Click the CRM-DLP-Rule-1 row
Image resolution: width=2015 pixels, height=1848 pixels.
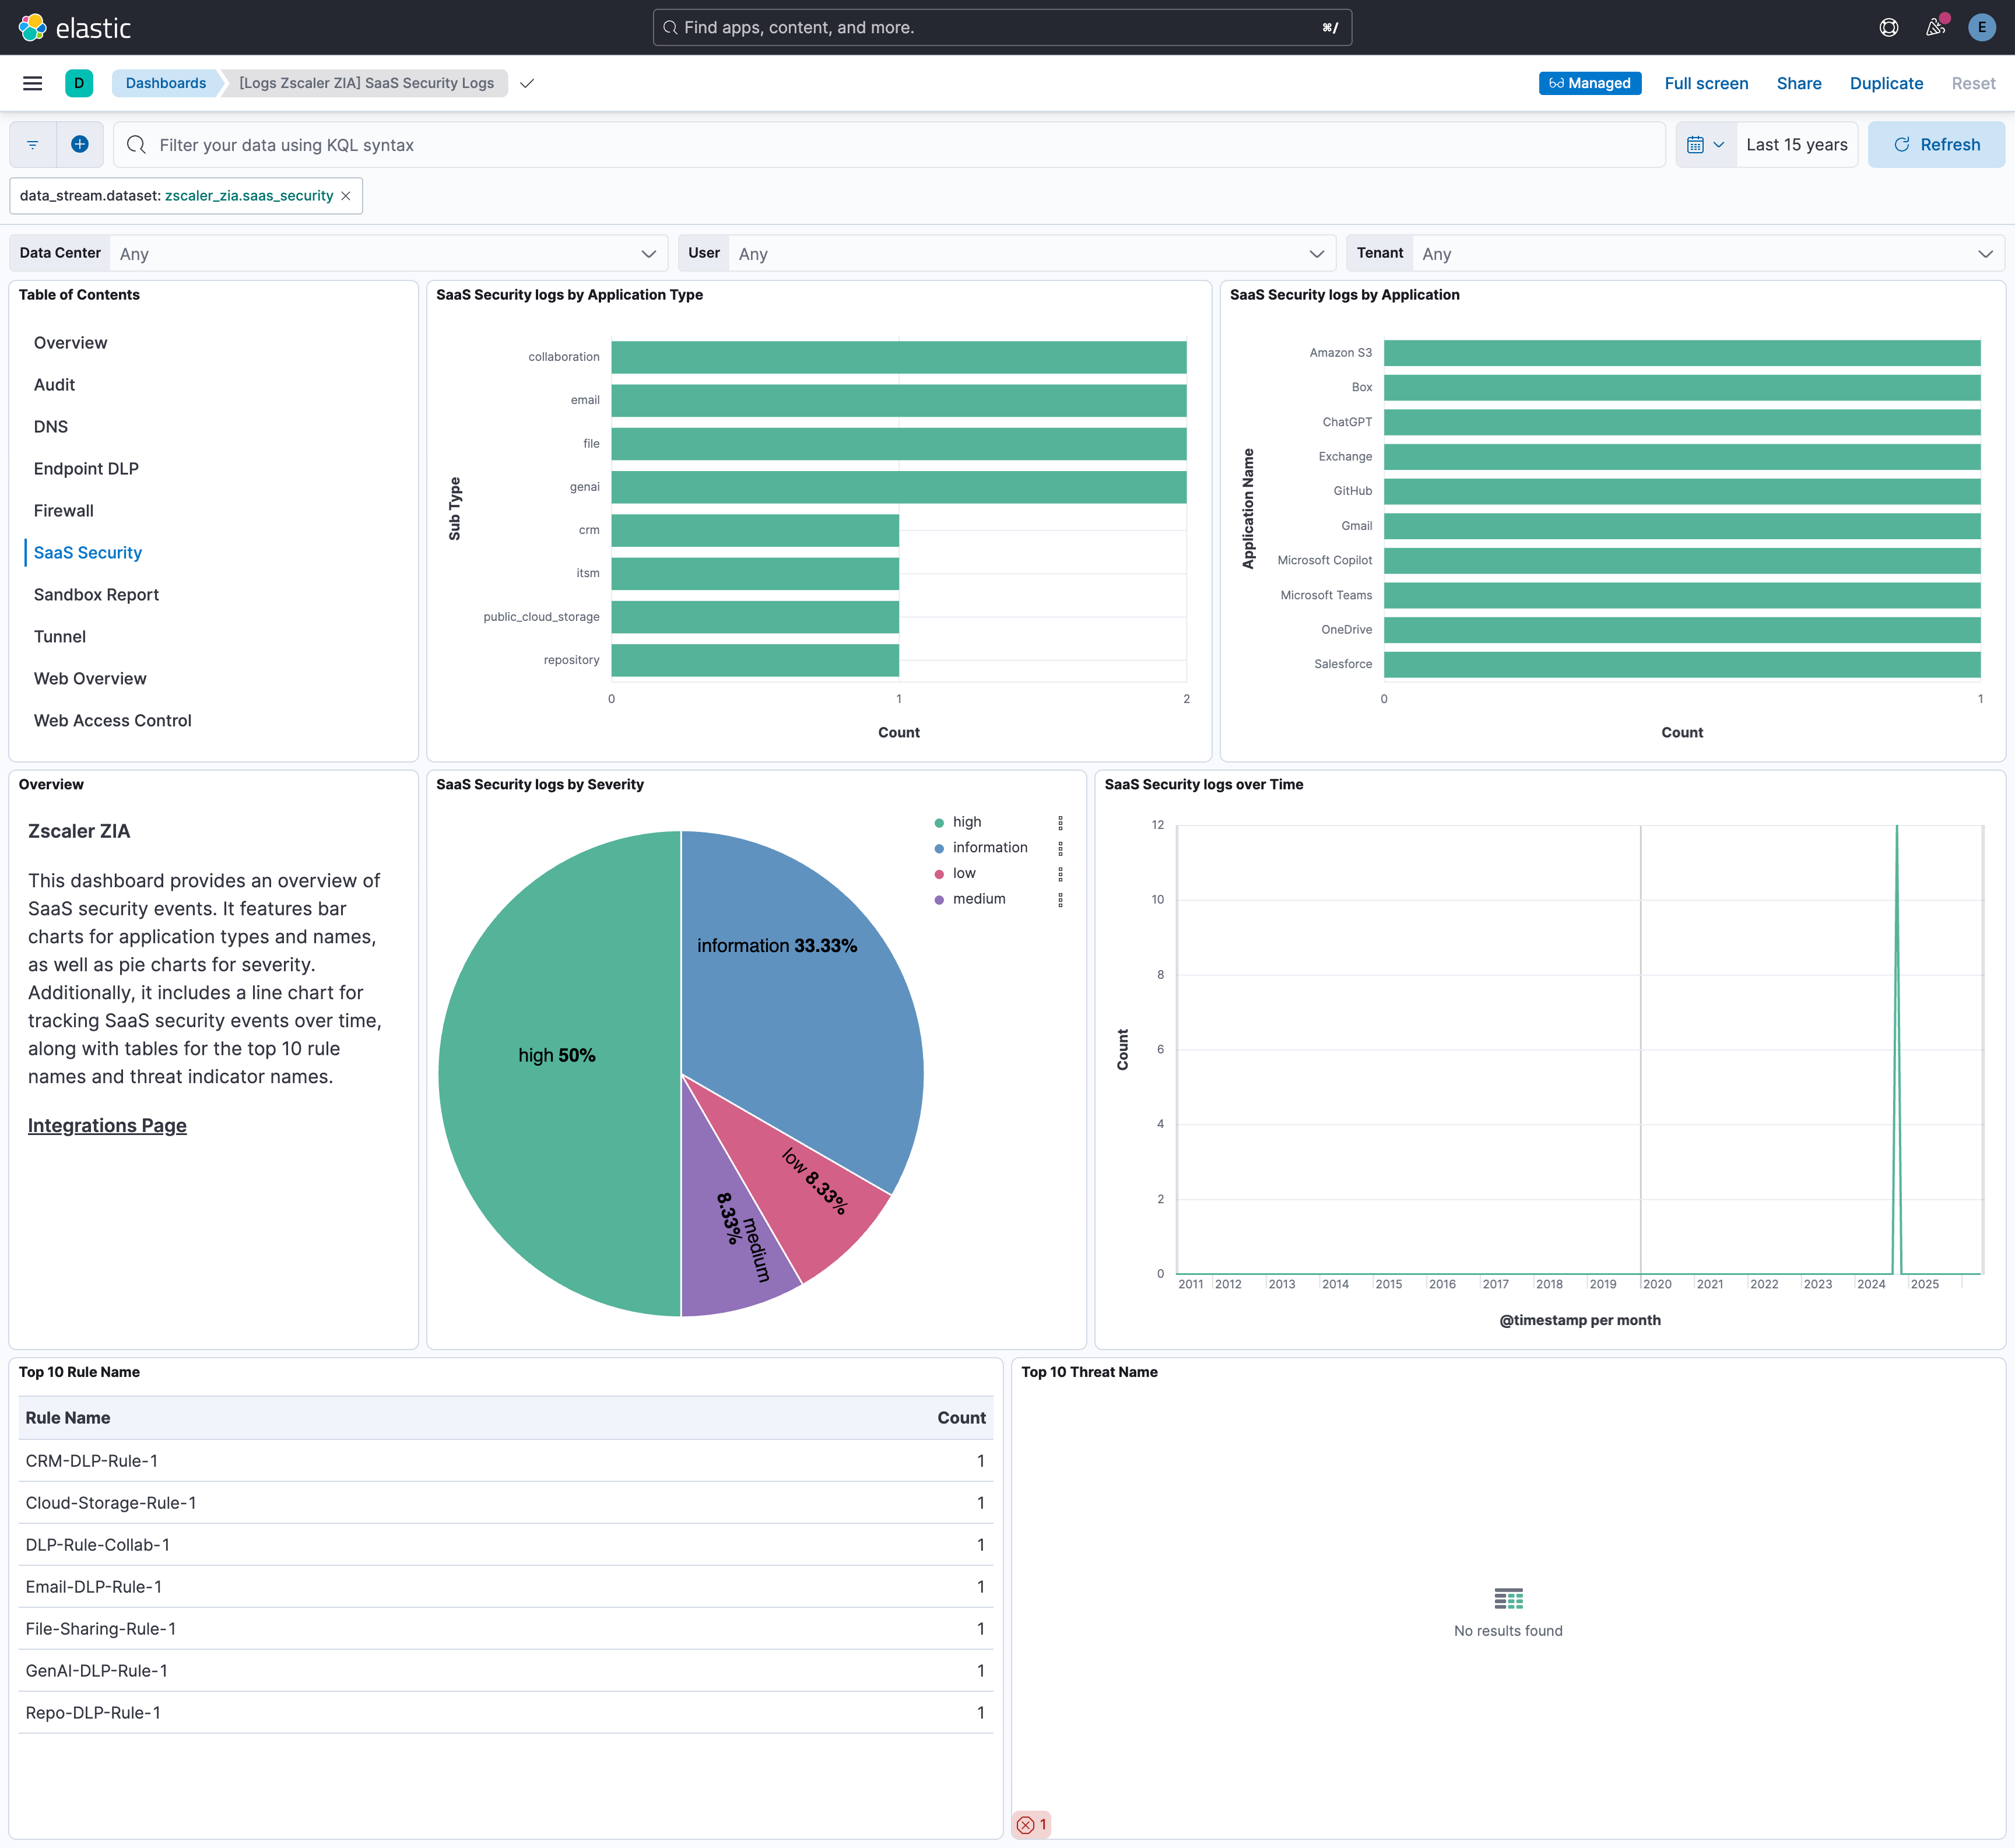[505, 1461]
